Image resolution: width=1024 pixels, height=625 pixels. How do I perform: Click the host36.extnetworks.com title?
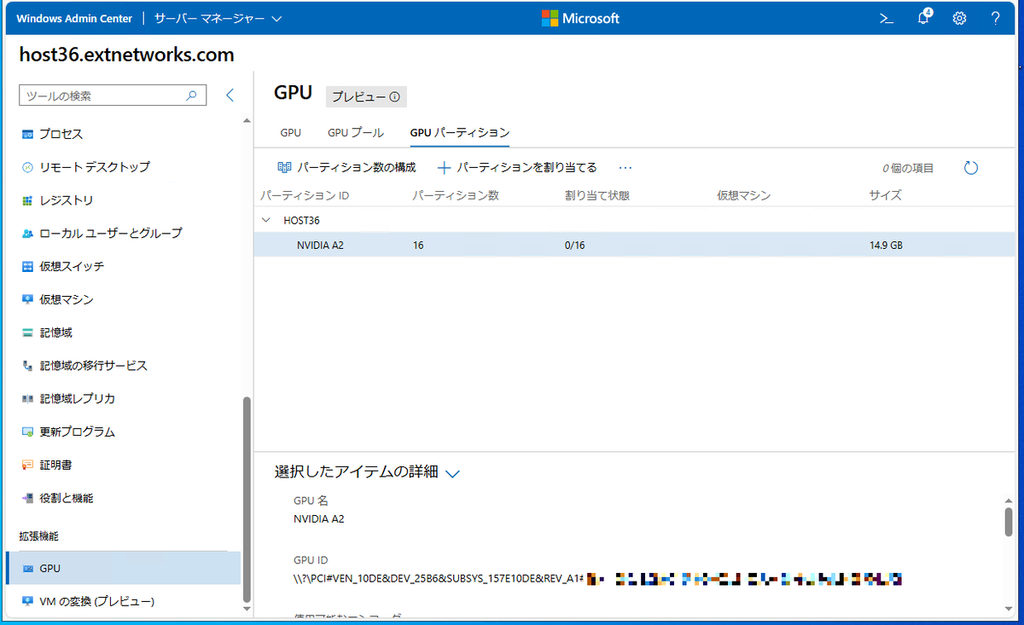127,55
